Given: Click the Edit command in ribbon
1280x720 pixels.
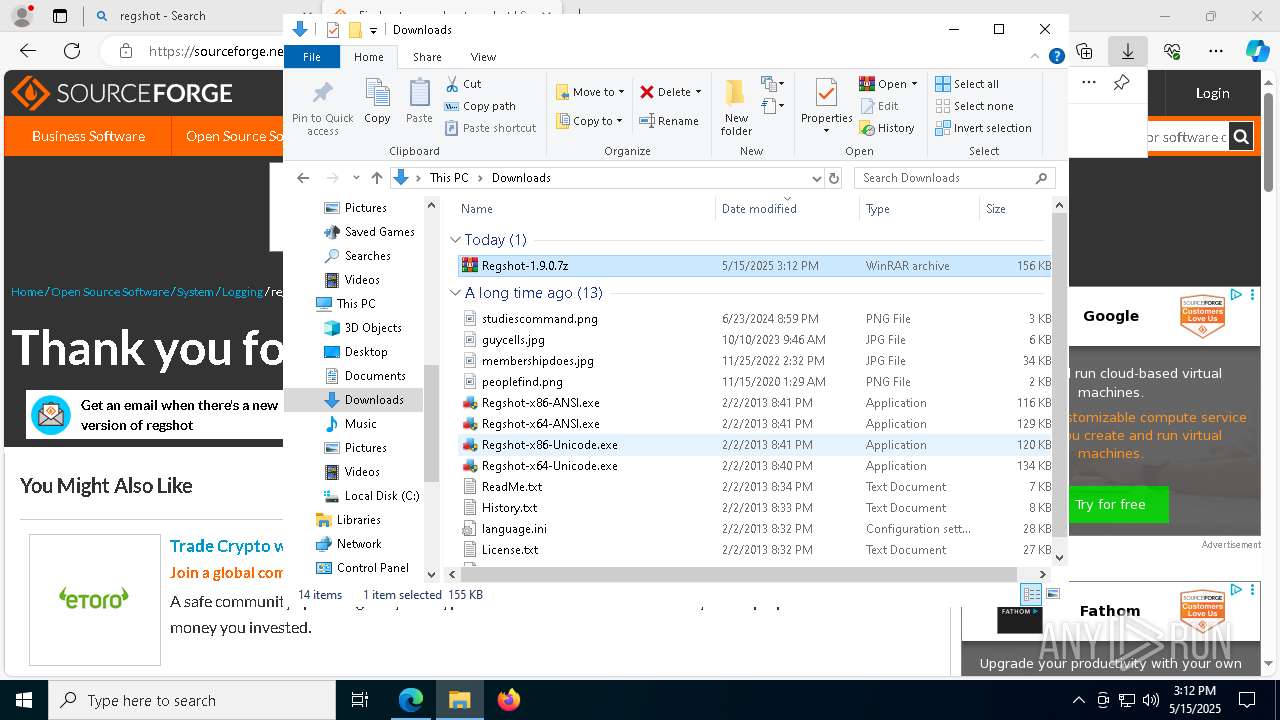Looking at the screenshot, I should coord(879,106).
